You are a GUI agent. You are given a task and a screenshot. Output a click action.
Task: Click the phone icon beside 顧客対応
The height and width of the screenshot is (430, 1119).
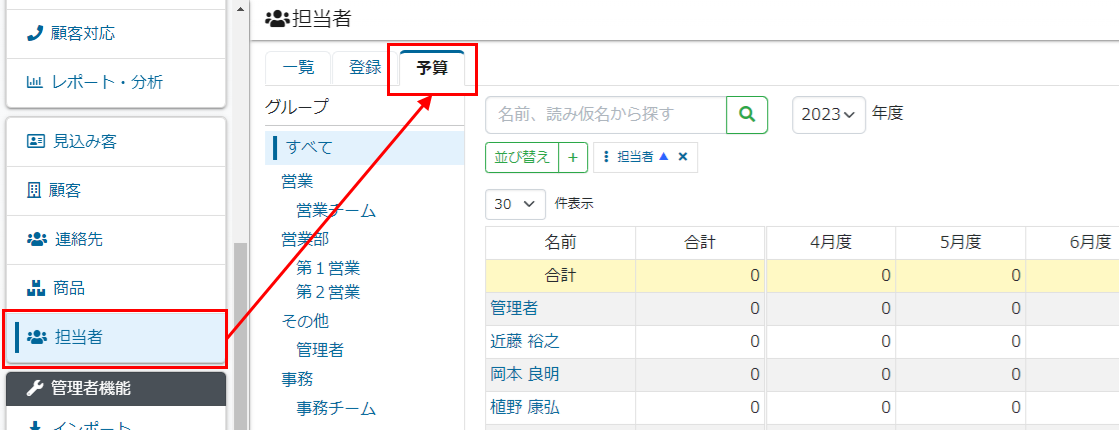coord(34,34)
